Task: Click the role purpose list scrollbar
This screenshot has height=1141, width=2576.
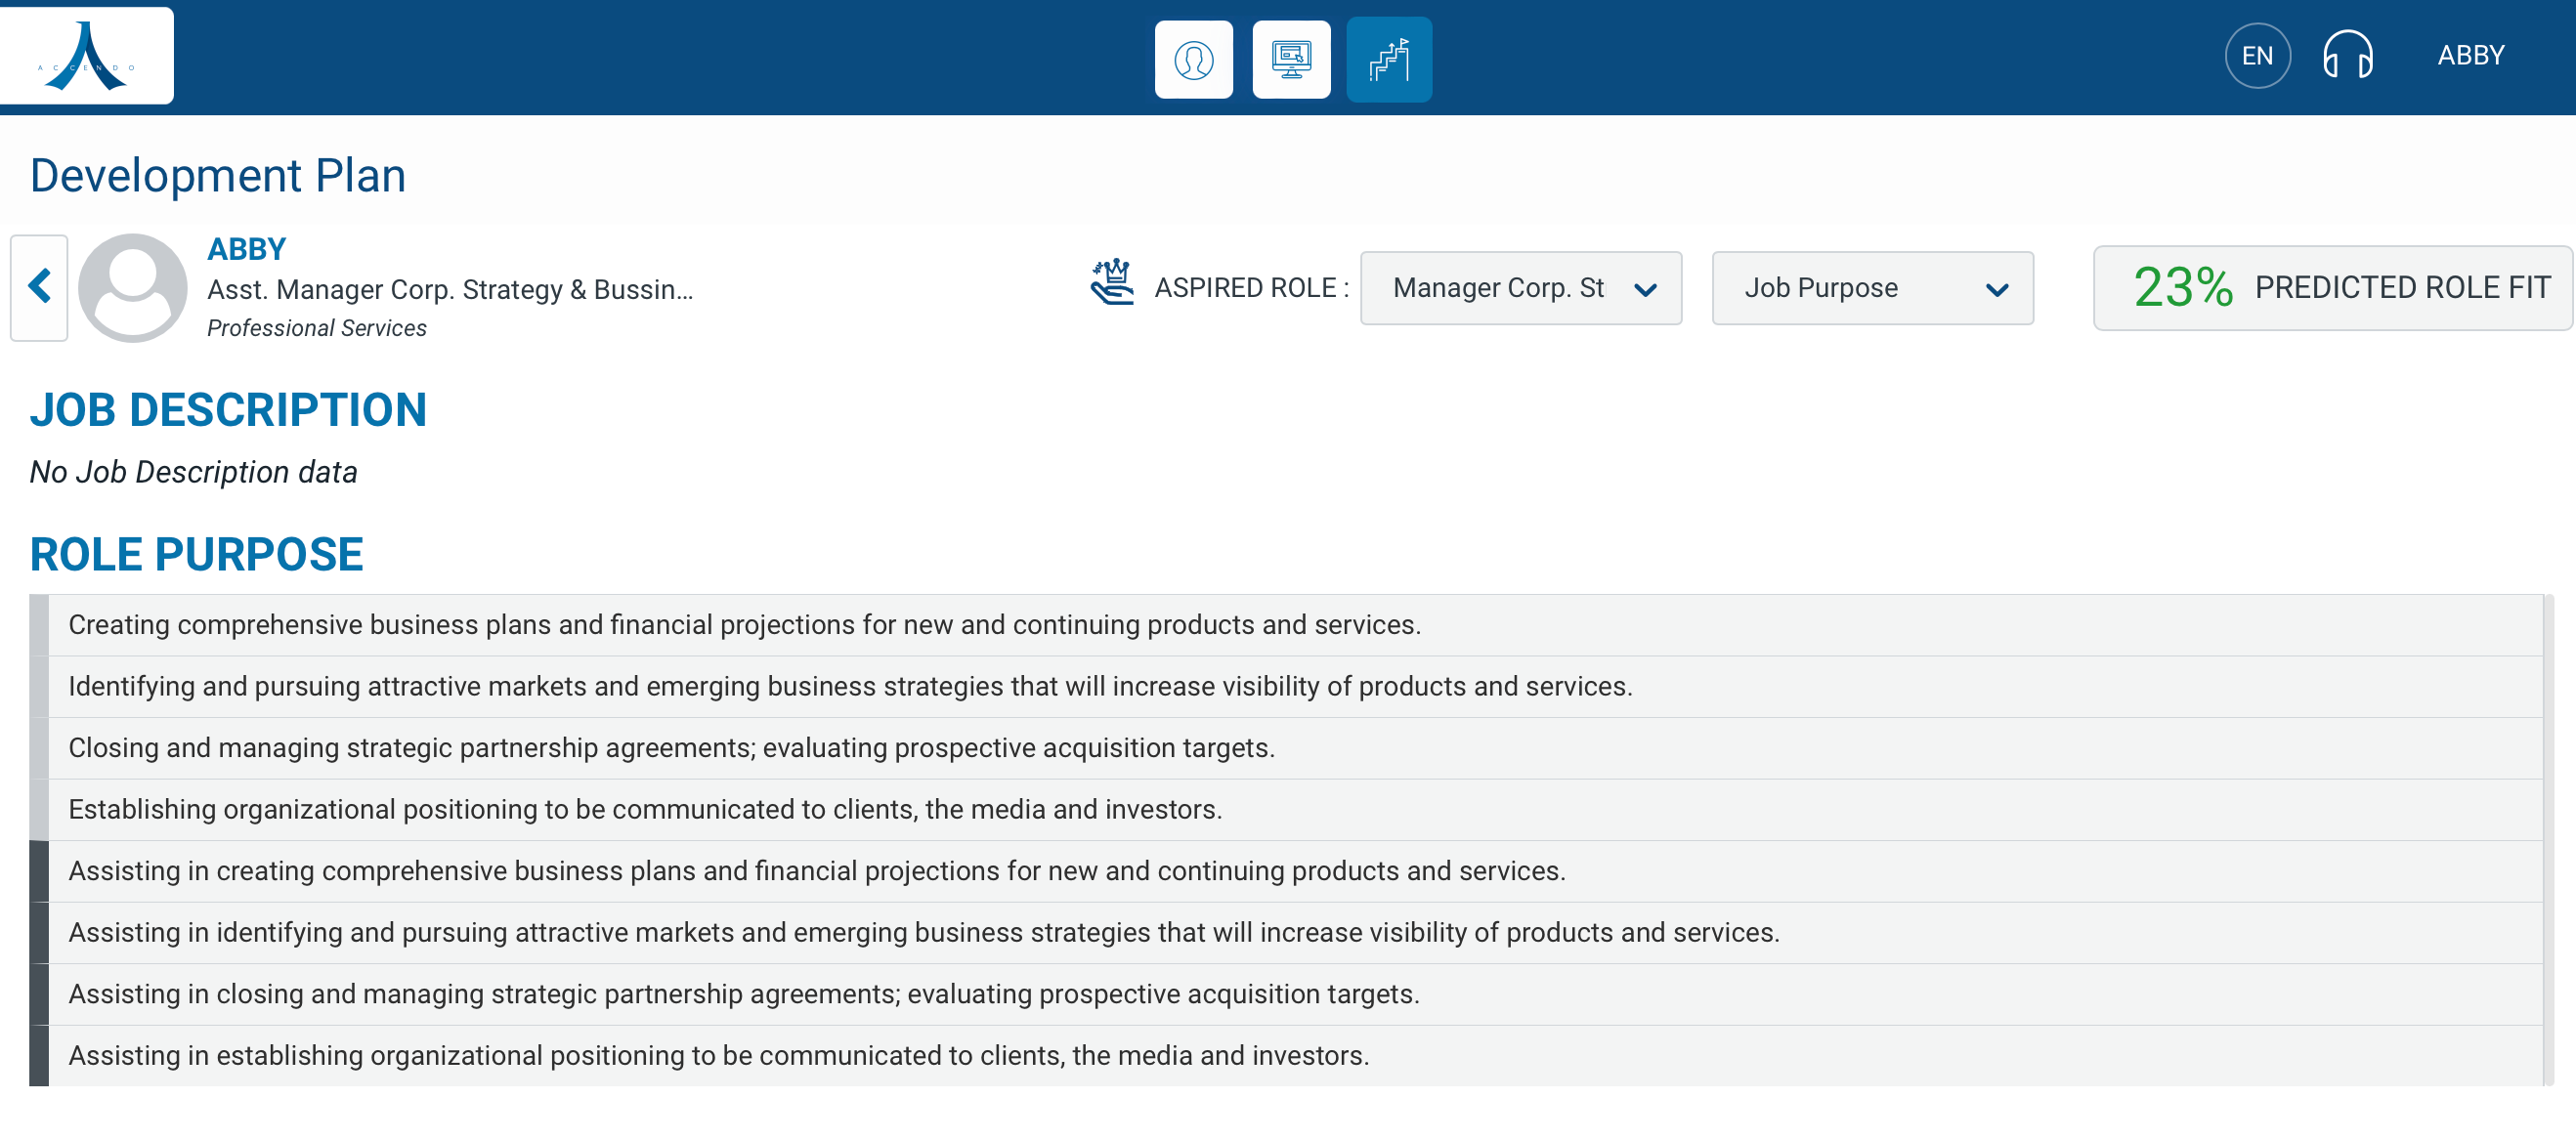Action: pos(2548,840)
